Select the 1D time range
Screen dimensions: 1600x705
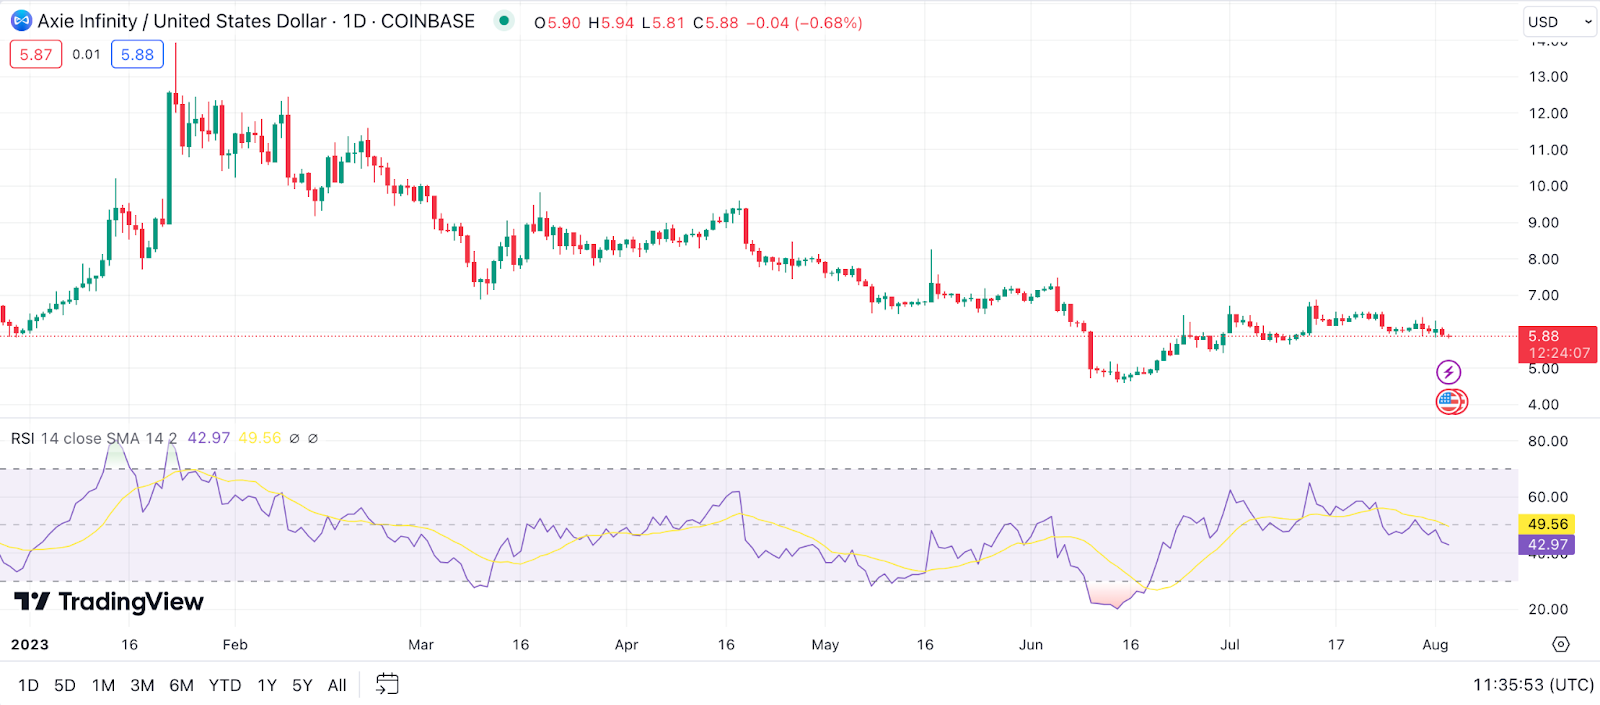[x=28, y=685]
